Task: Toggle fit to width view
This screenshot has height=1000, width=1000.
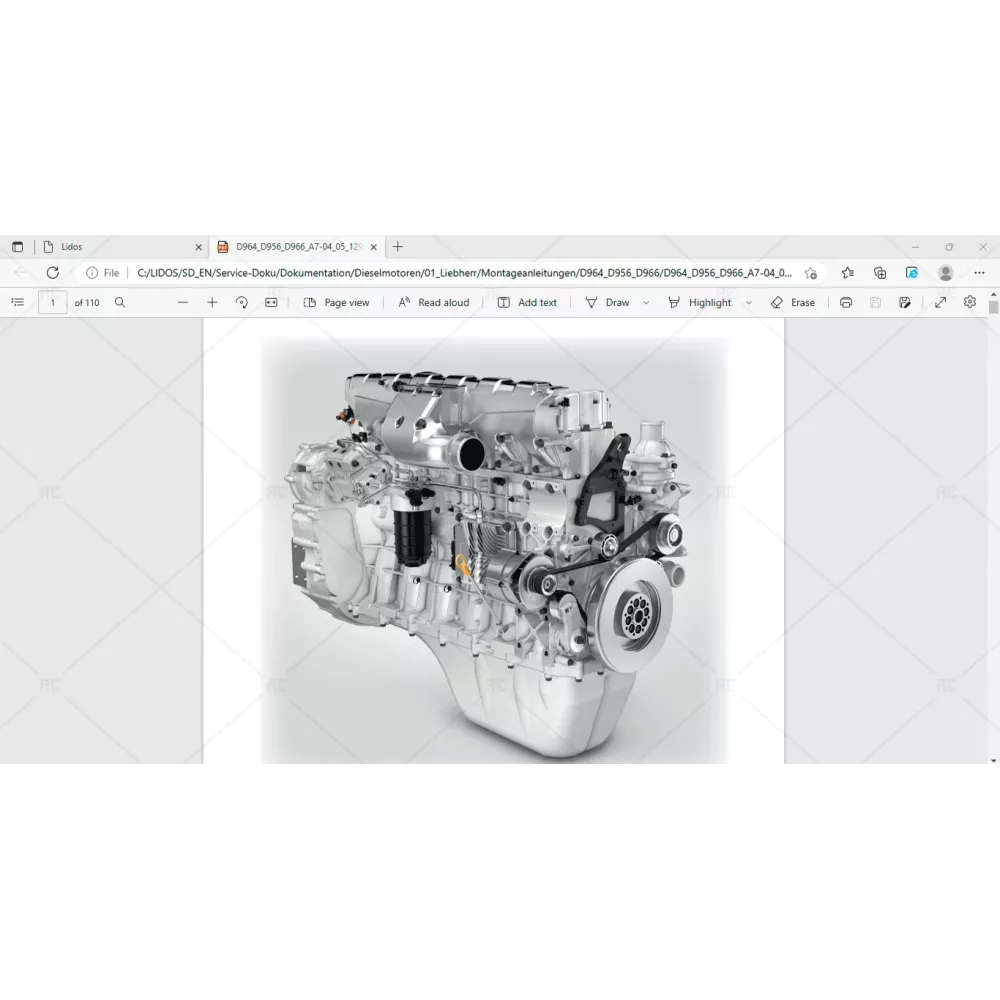Action: pos(271,302)
